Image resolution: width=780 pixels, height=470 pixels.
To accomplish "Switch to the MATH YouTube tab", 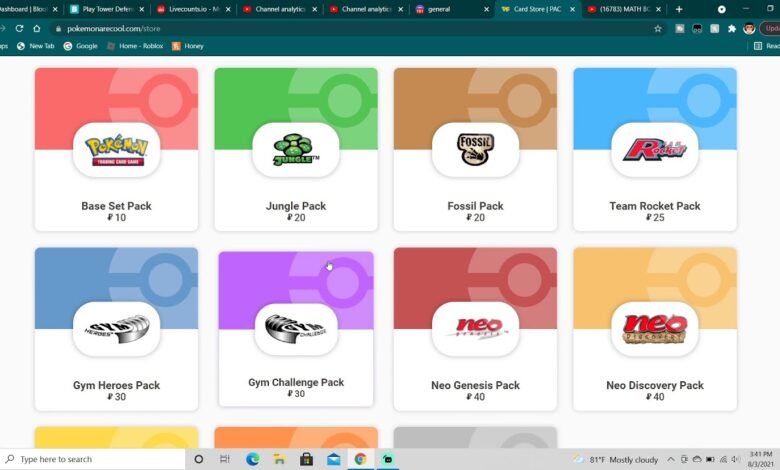I will [625, 9].
